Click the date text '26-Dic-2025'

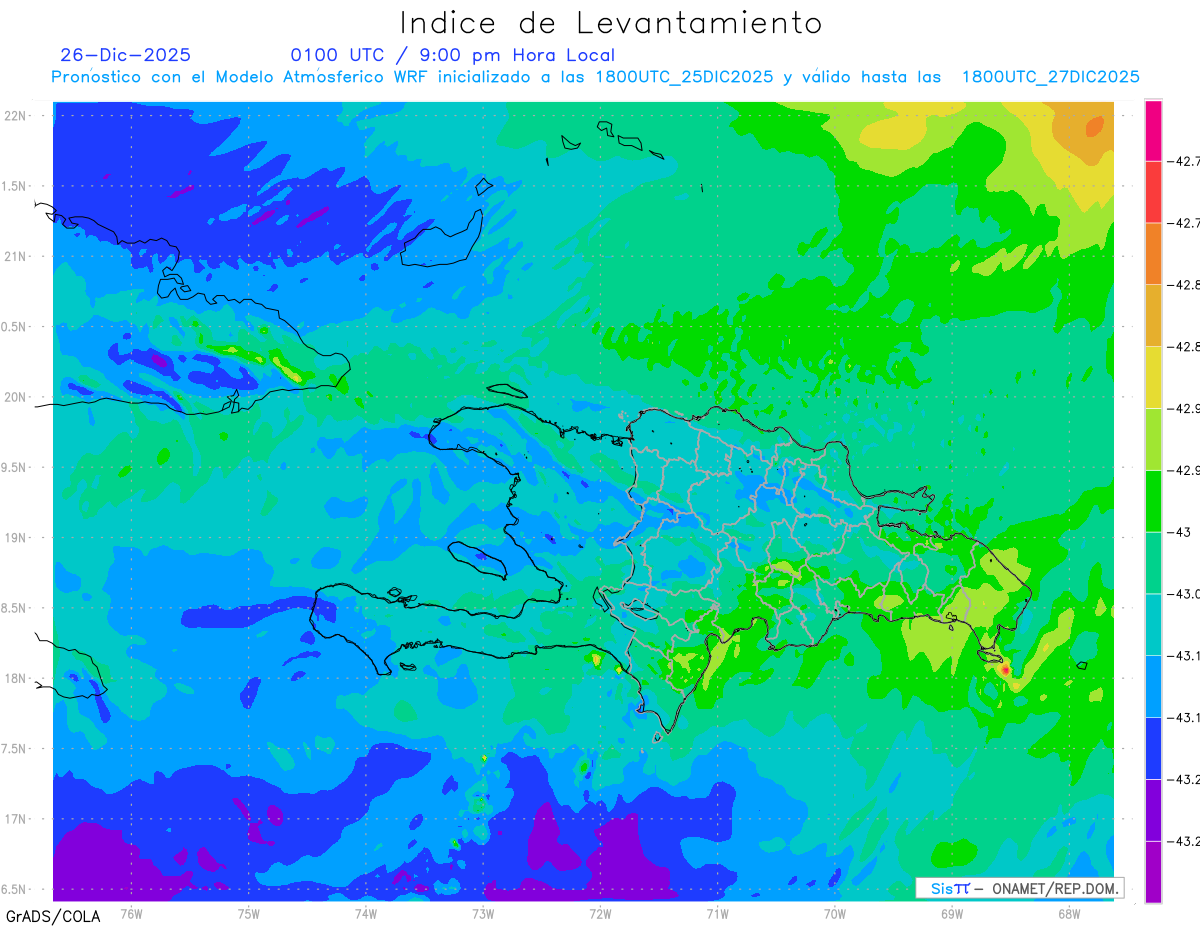click(125, 55)
